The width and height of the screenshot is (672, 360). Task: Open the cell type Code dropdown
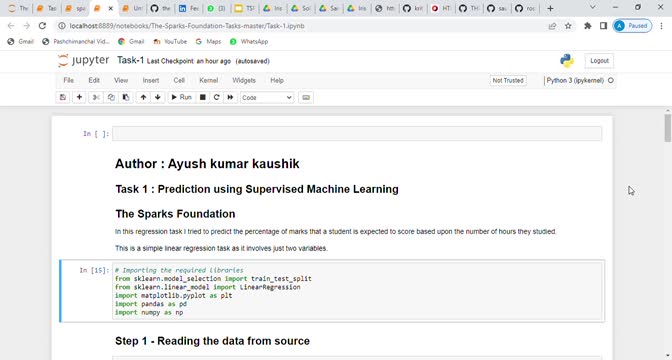tap(267, 98)
